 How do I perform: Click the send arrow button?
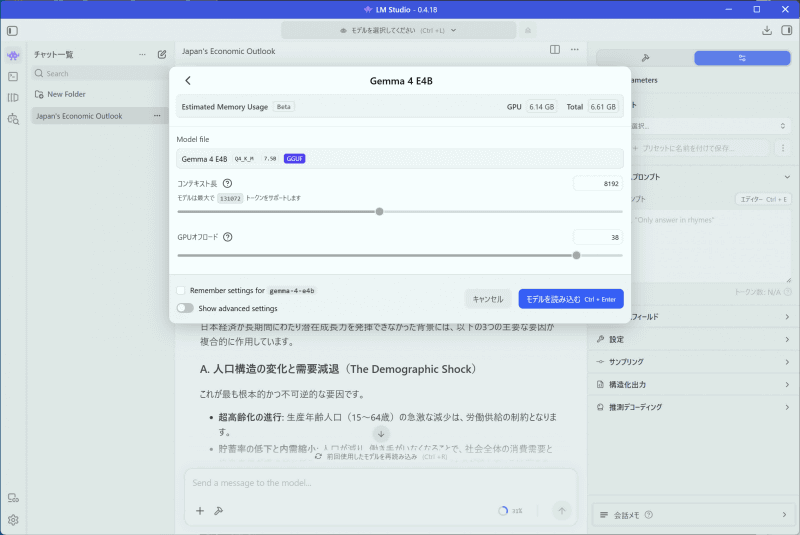click(x=562, y=511)
